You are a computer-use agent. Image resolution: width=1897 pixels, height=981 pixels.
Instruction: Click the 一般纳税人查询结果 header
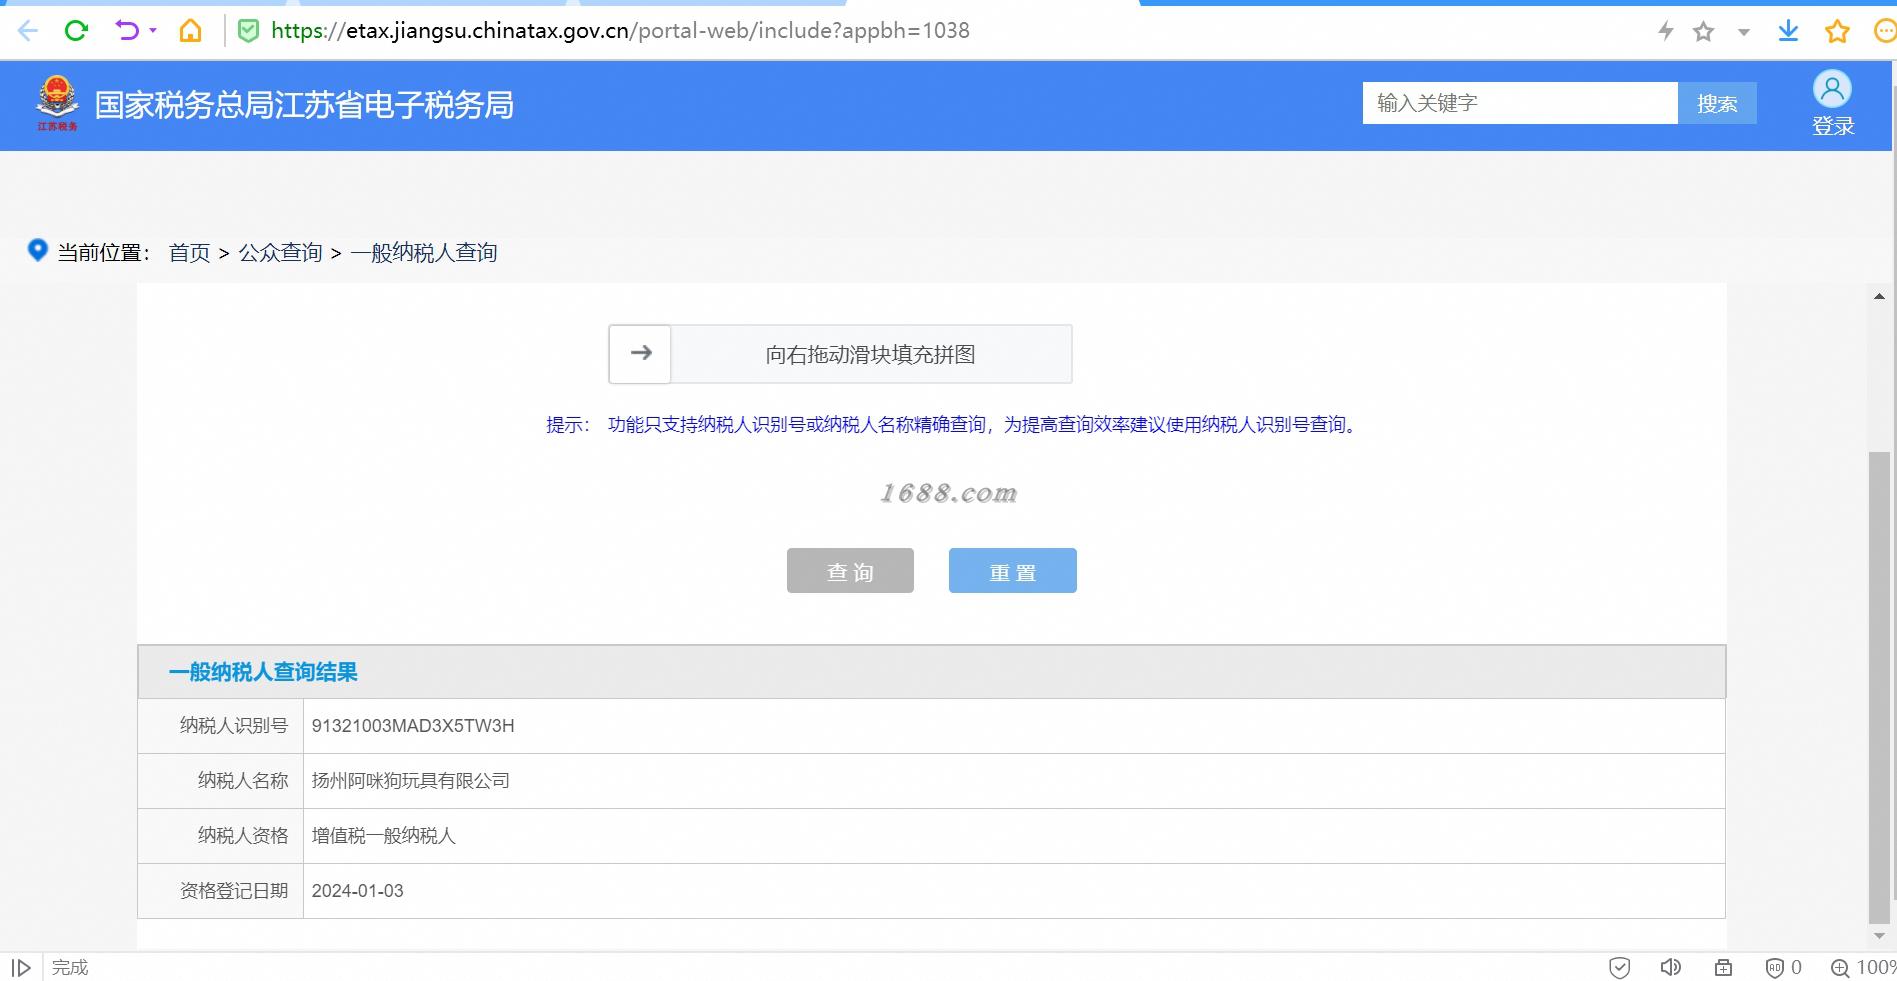pyautogui.click(x=263, y=672)
